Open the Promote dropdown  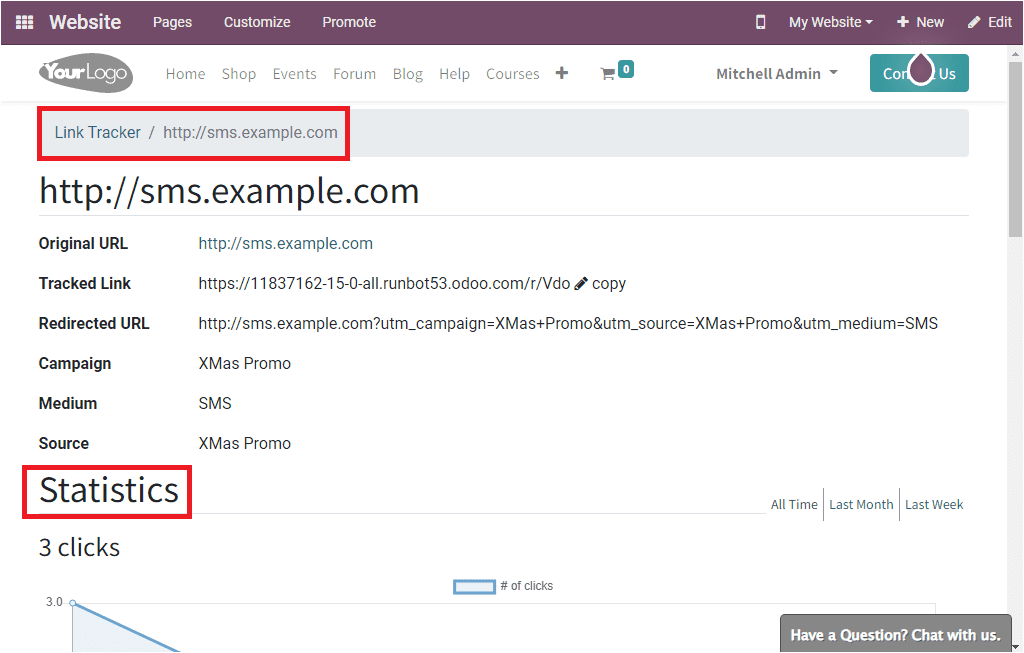coord(348,21)
